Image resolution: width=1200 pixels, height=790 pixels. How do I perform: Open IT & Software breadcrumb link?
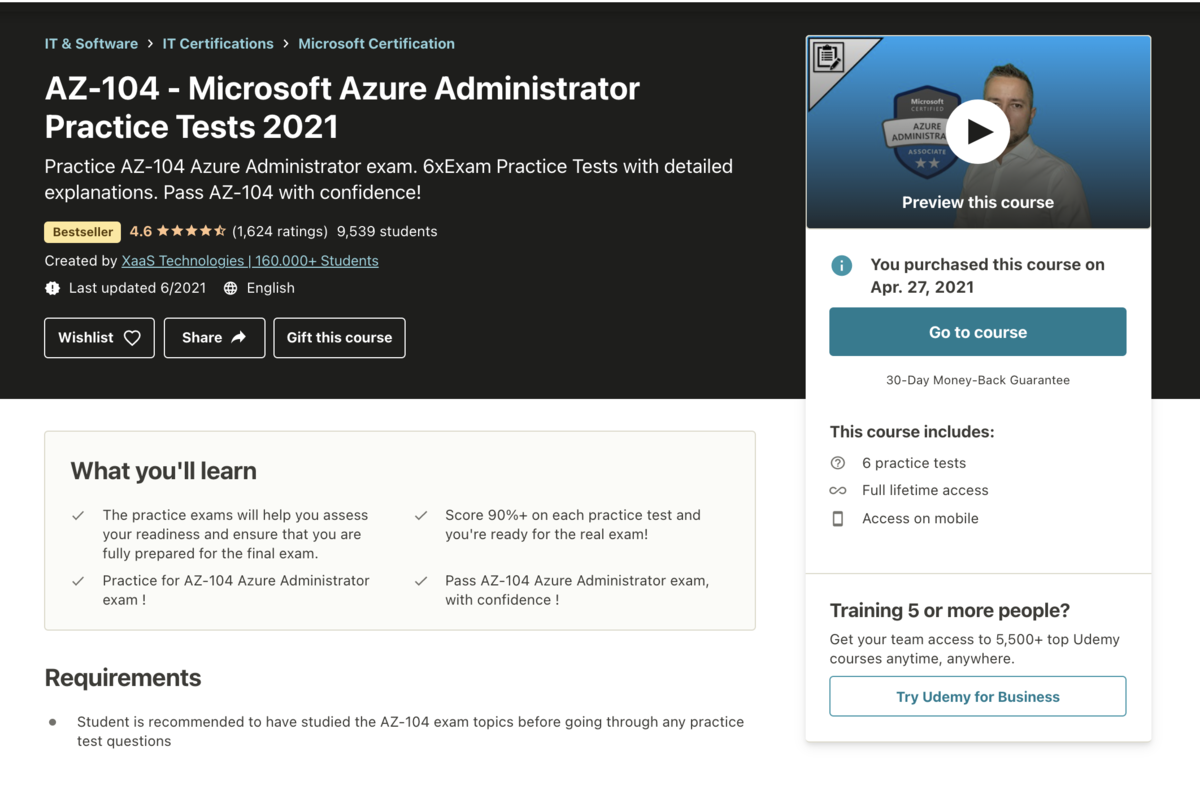pos(91,44)
